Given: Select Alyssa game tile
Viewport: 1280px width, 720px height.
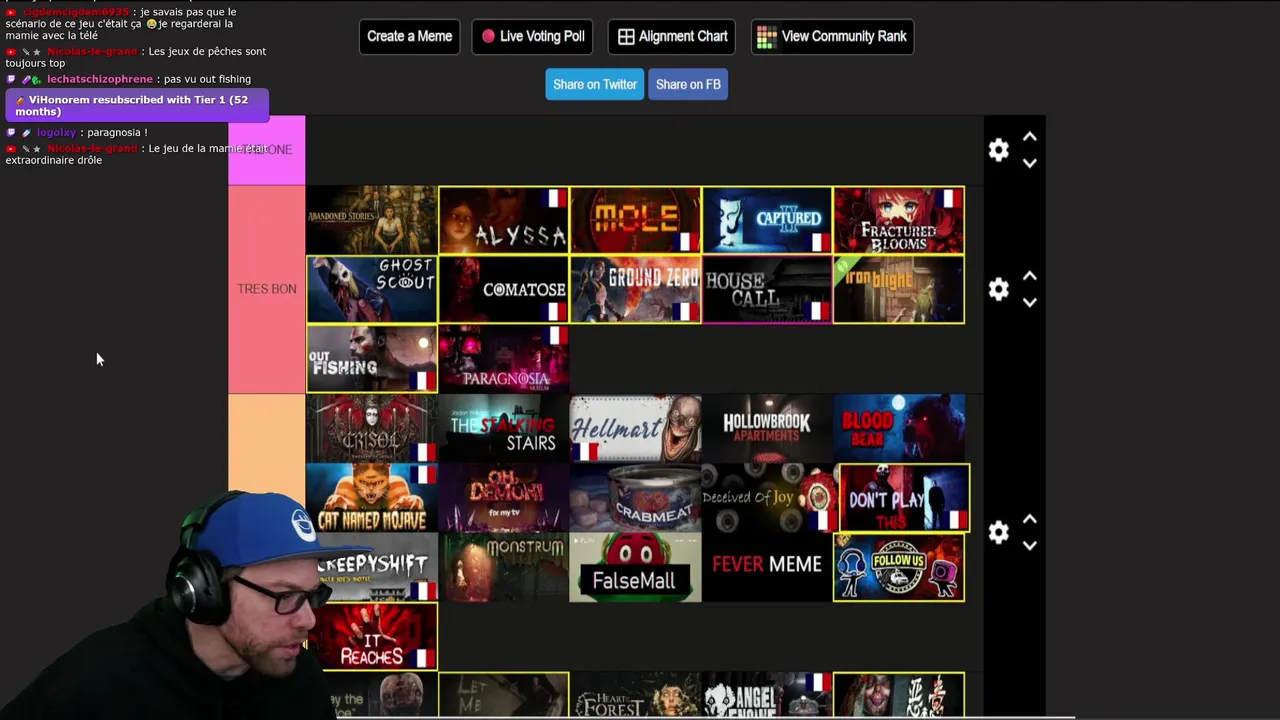Looking at the screenshot, I should click(504, 220).
